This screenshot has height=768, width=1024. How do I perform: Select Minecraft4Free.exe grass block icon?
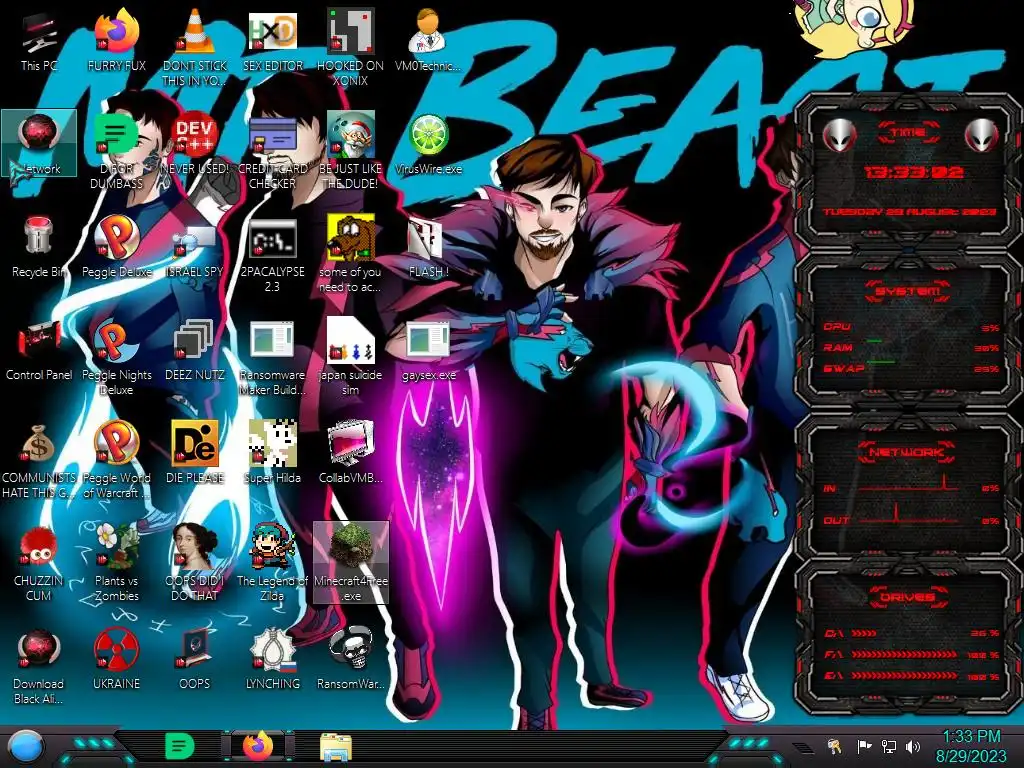(351, 562)
